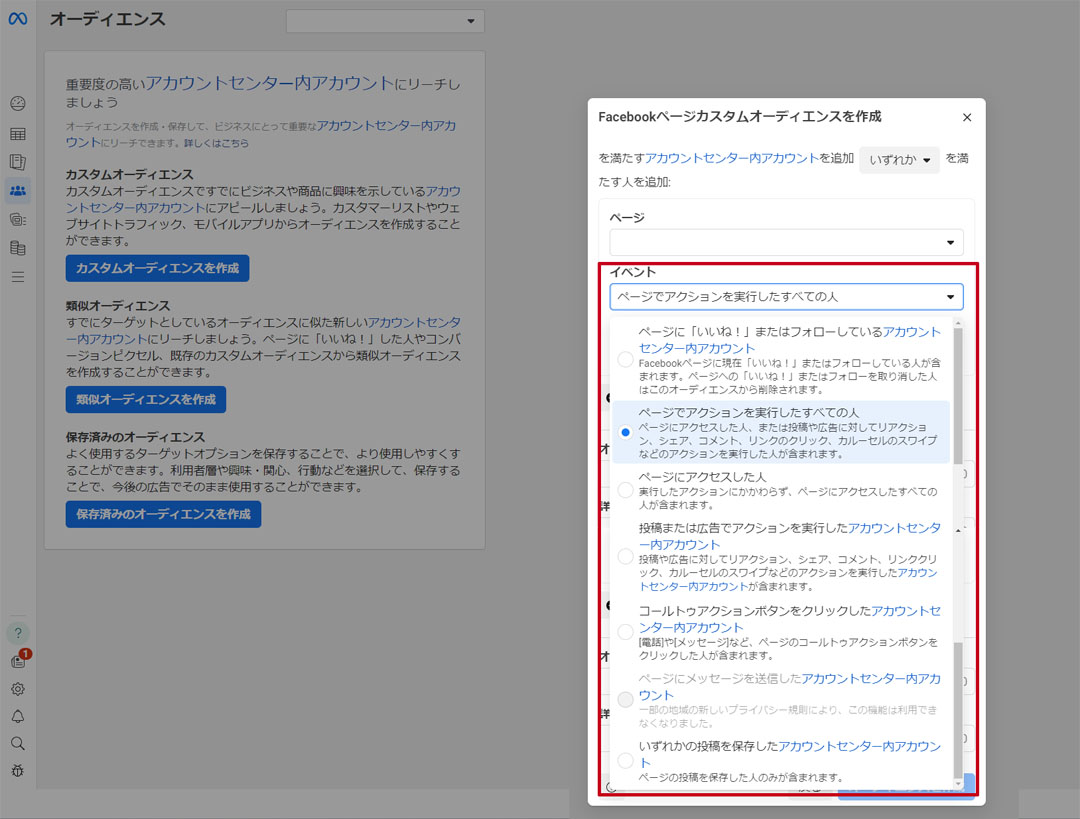
Task: Open the campaigns table grid icon
Action: (18, 134)
